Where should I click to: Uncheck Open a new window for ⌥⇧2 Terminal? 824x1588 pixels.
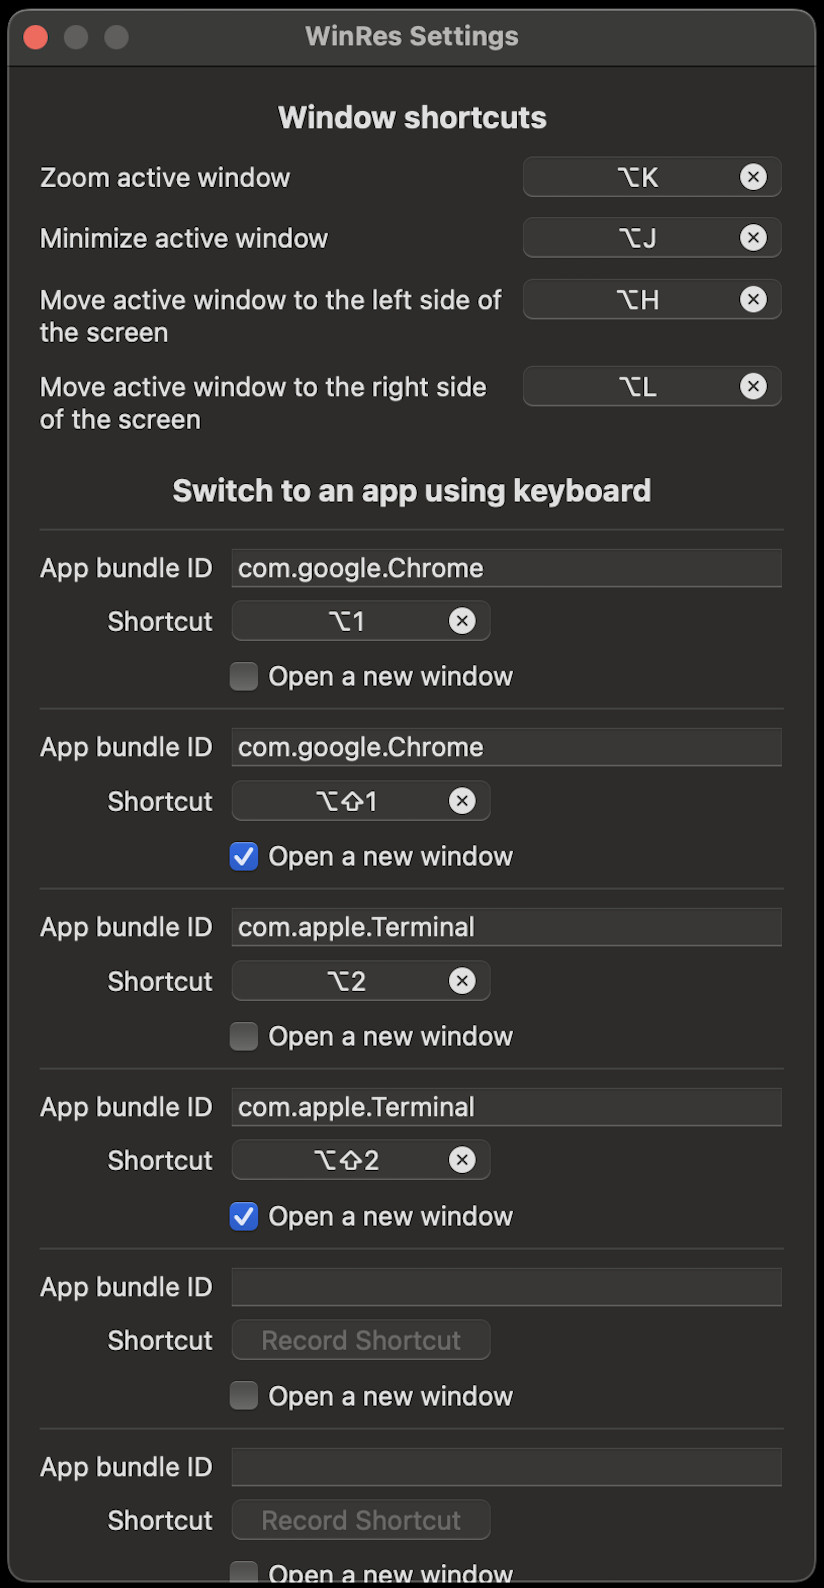coord(244,1216)
